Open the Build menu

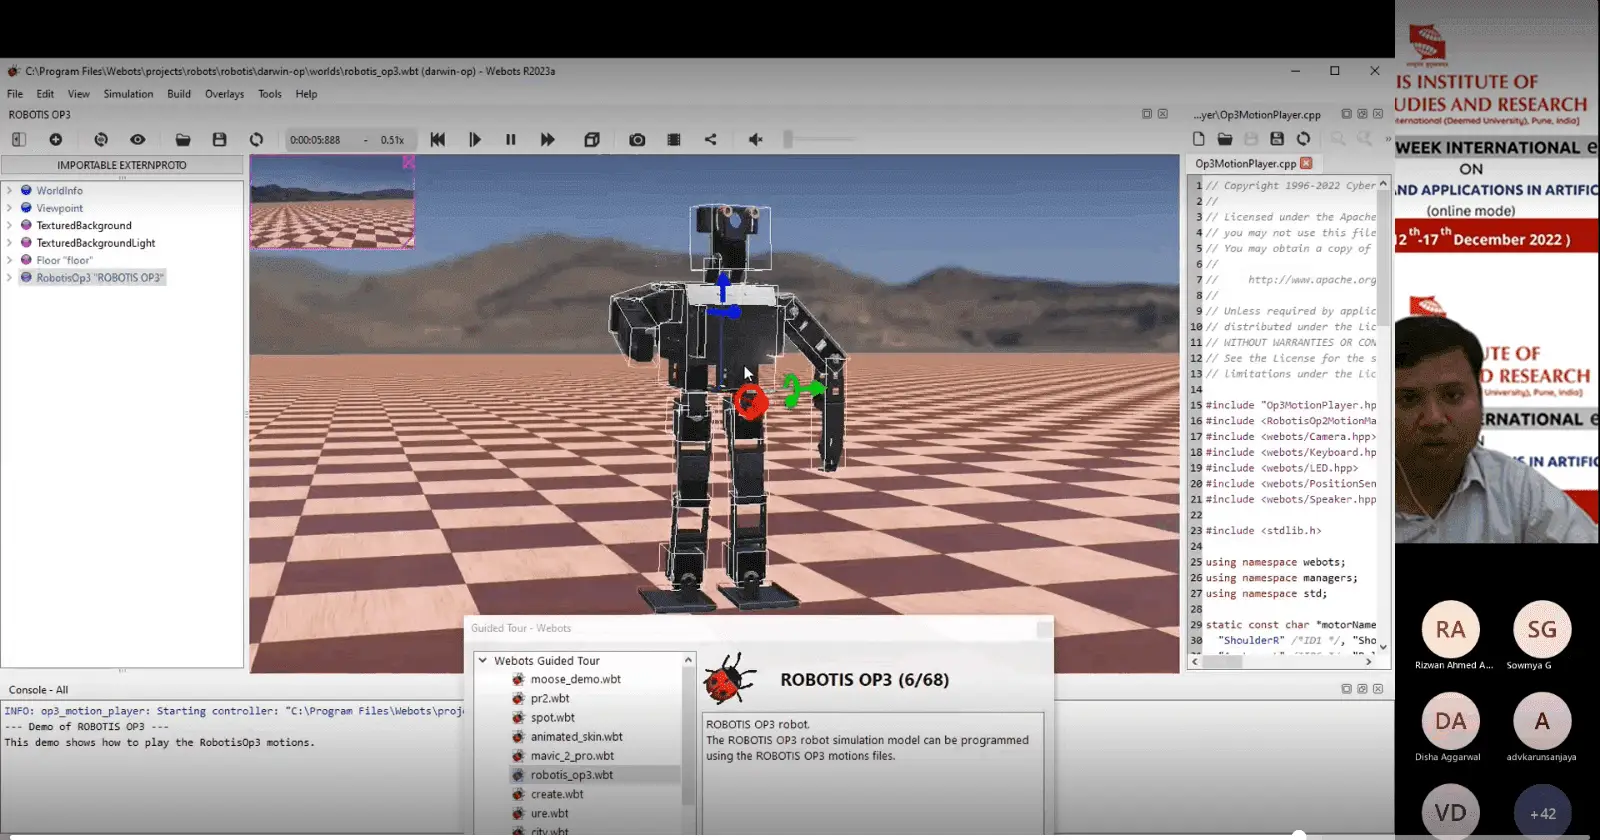click(179, 94)
